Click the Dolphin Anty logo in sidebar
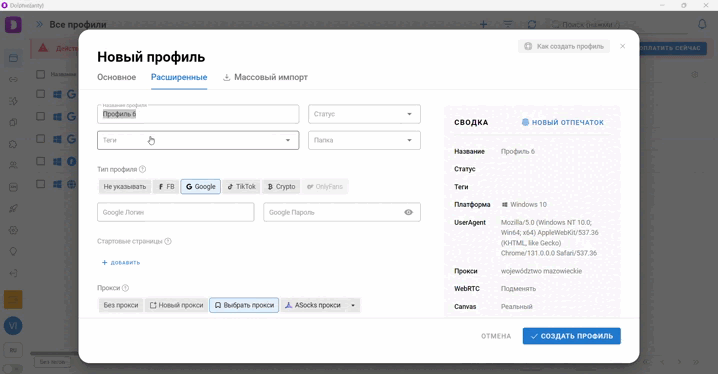Screen dimensions: 718x374 click(13, 24)
